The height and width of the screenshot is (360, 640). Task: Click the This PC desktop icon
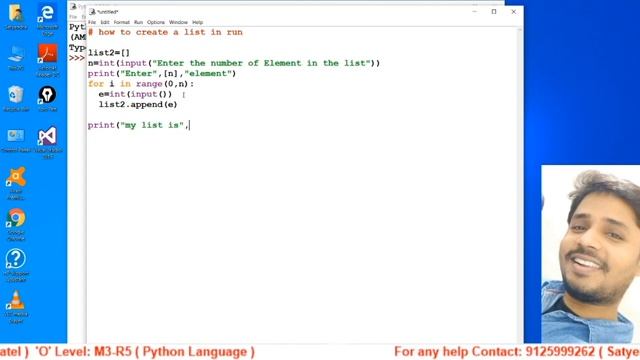[16, 58]
